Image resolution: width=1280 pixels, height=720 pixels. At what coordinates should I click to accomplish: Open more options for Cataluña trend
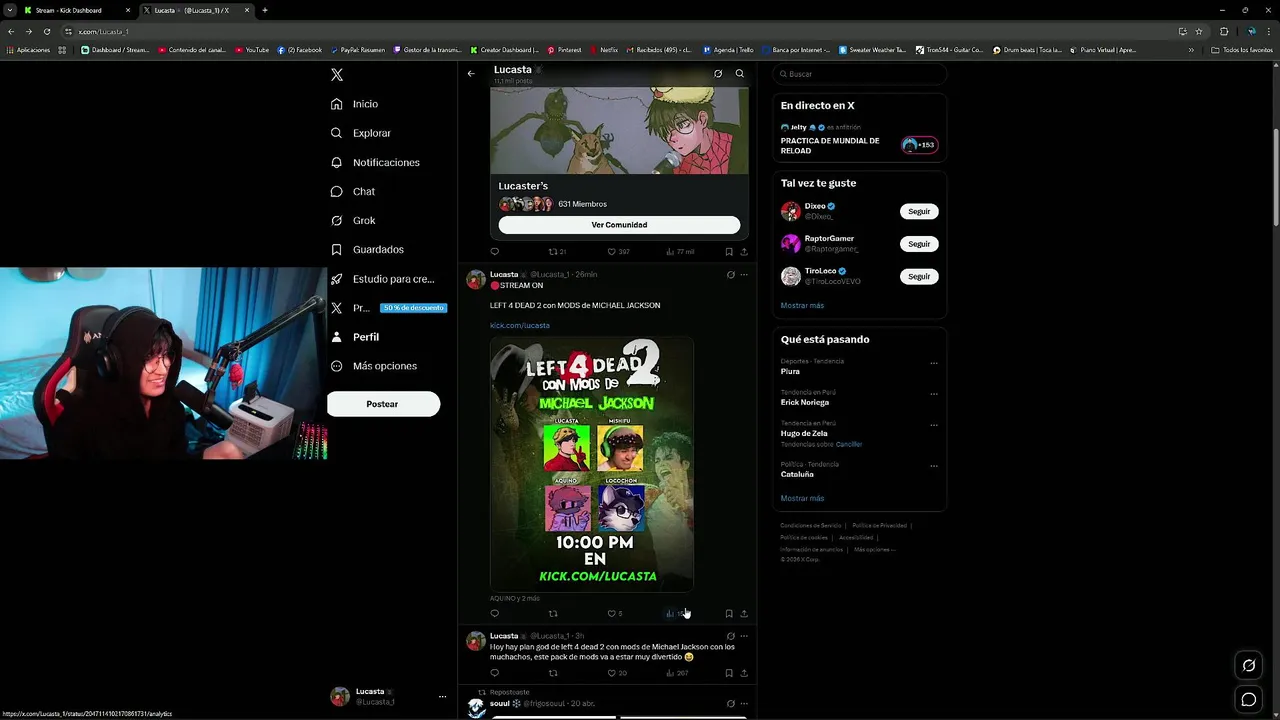point(934,465)
